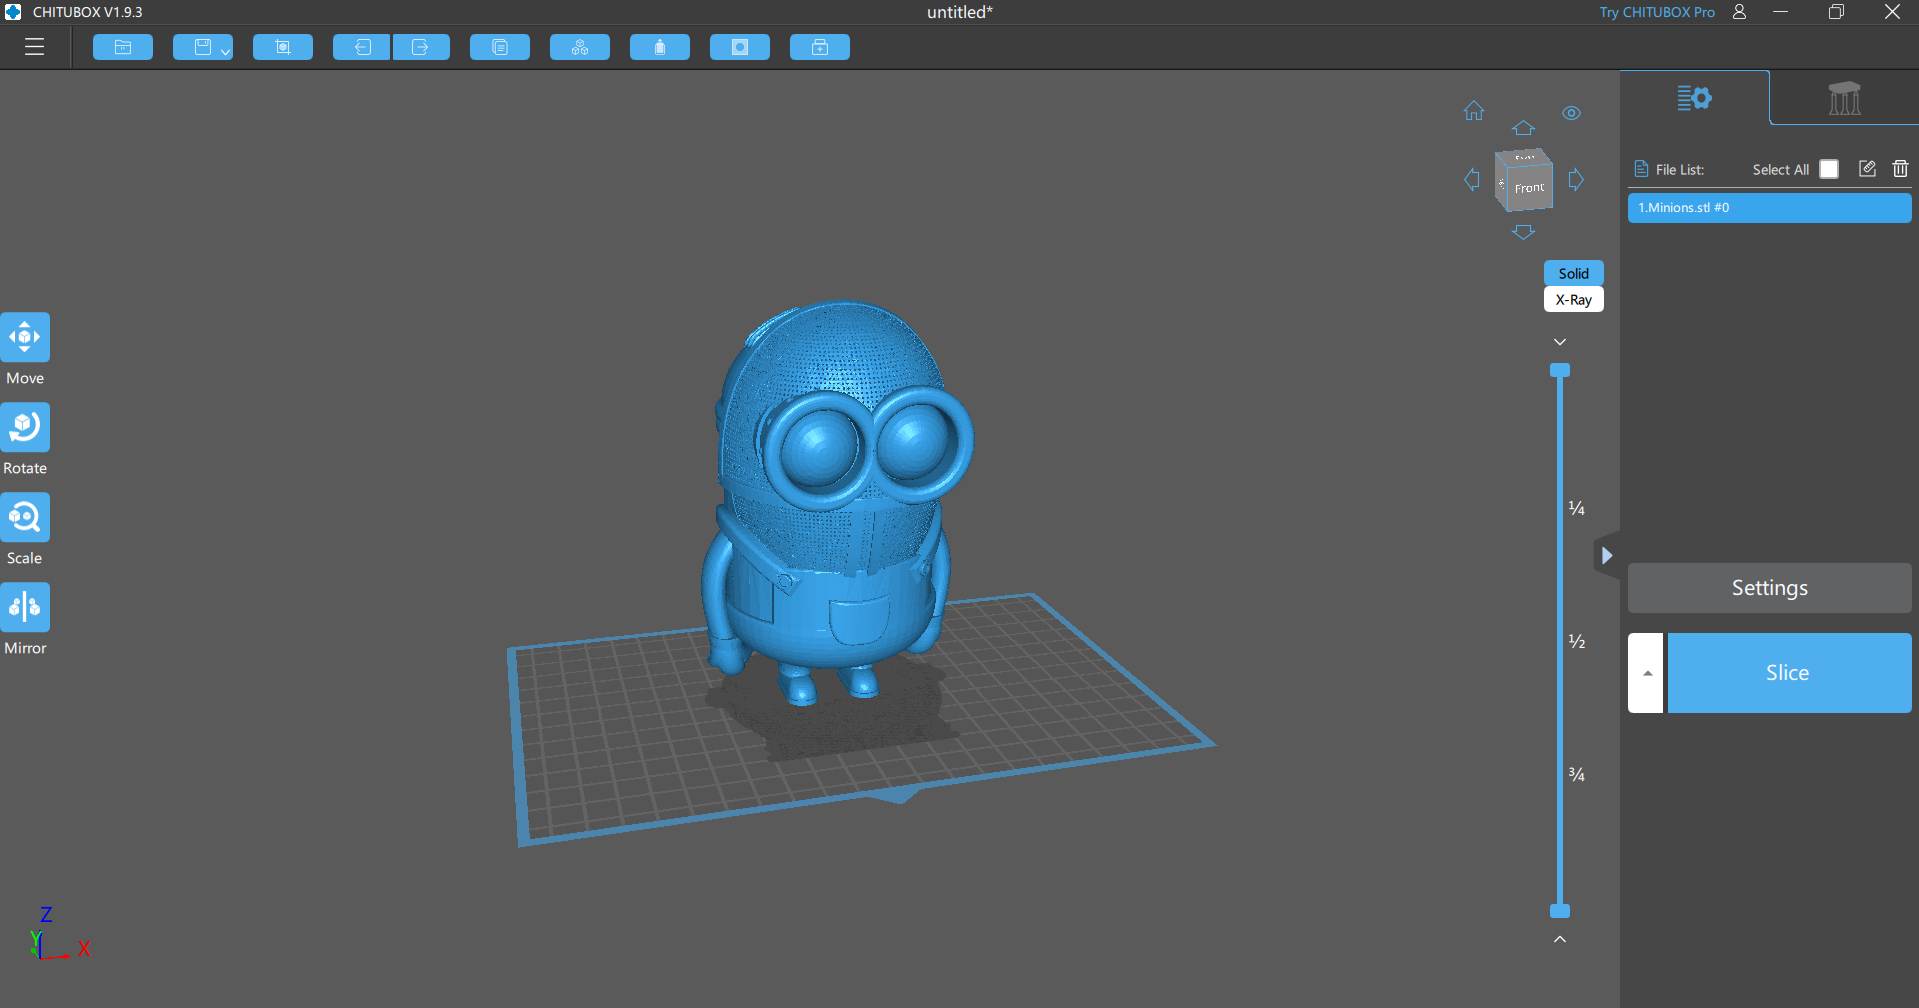Screen dimensions: 1919x1008
Task: Check the Select All checkbox
Action: click(x=1829, y=169)
